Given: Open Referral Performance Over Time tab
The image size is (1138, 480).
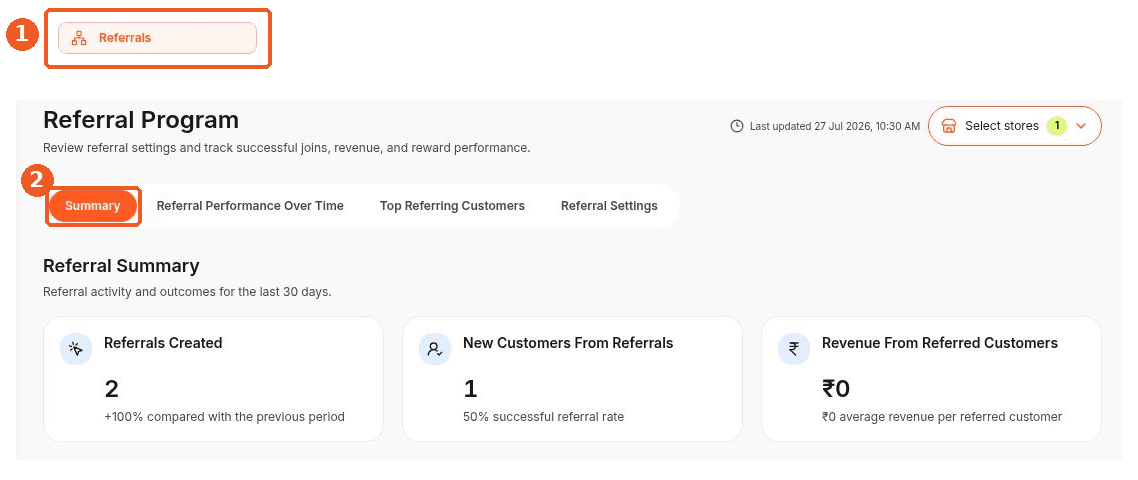Looking at the screenshot, I should (x=250, y=206).
